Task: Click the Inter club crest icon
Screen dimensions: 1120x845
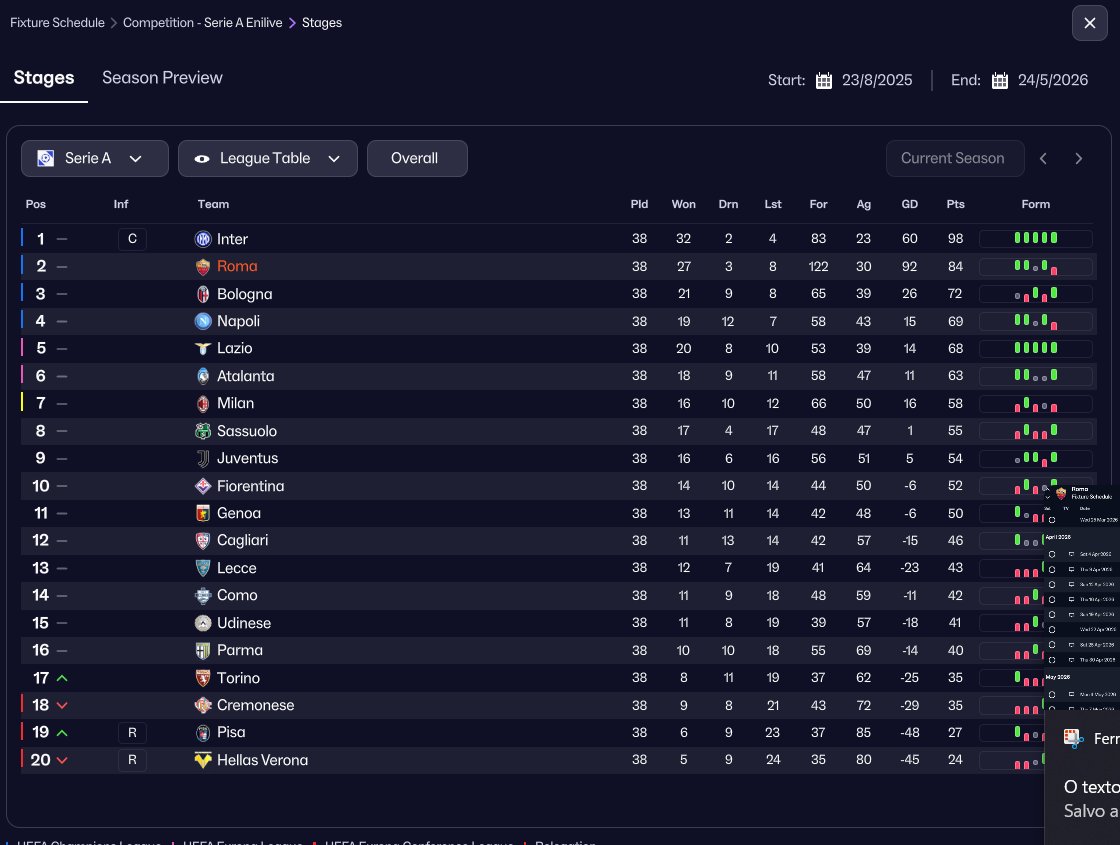Action: (203, 239)
